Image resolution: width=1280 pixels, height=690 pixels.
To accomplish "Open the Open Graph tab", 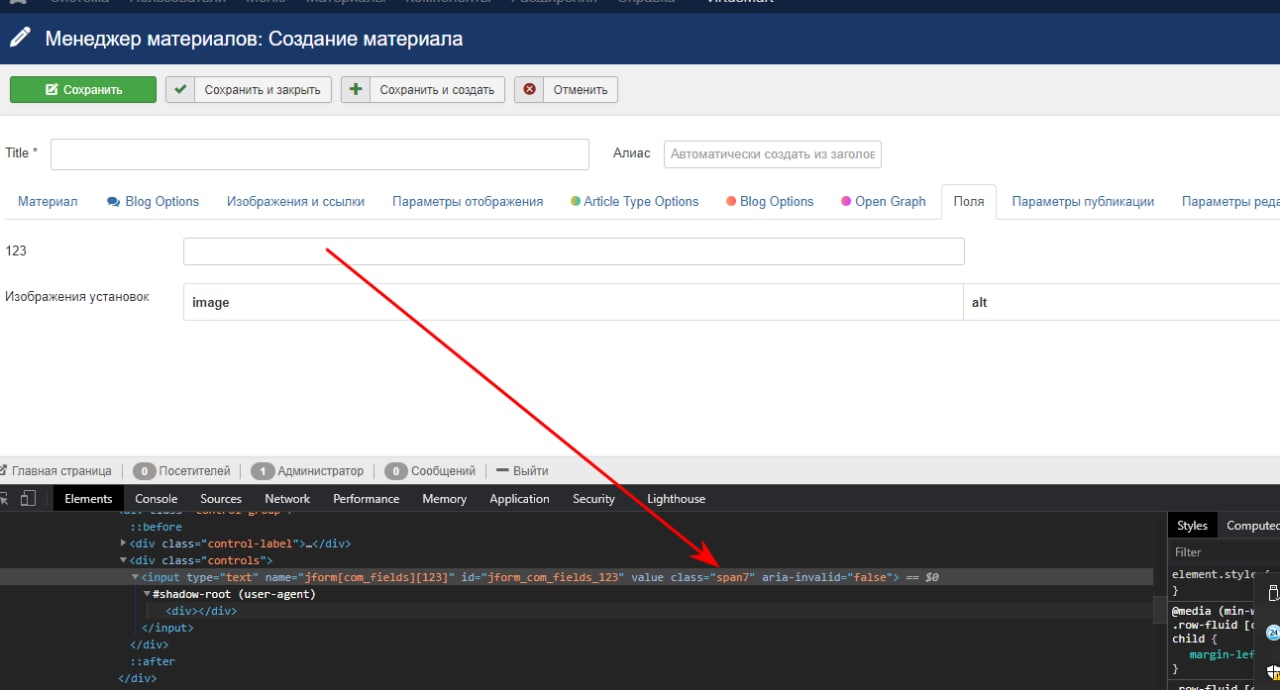I will click(884, 201).
